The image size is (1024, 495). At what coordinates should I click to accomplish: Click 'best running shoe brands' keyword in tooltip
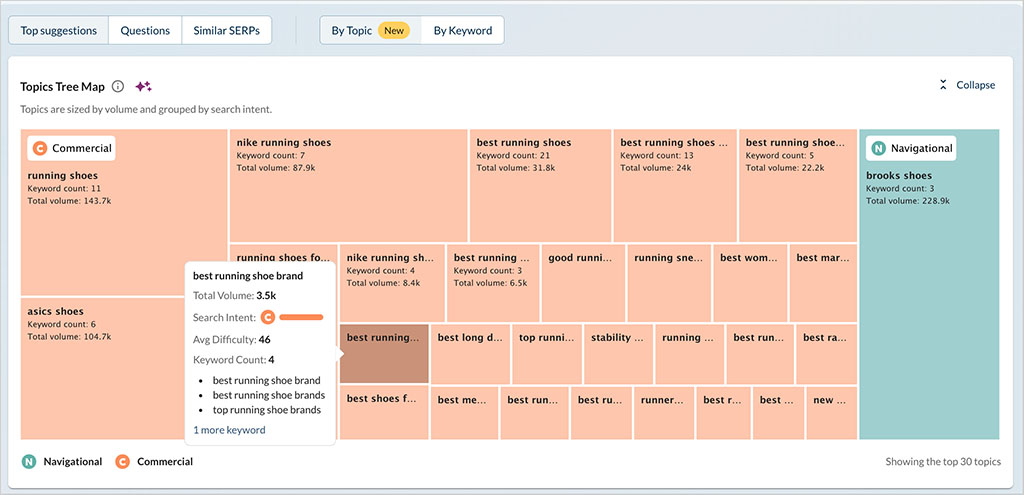[269, 395]
